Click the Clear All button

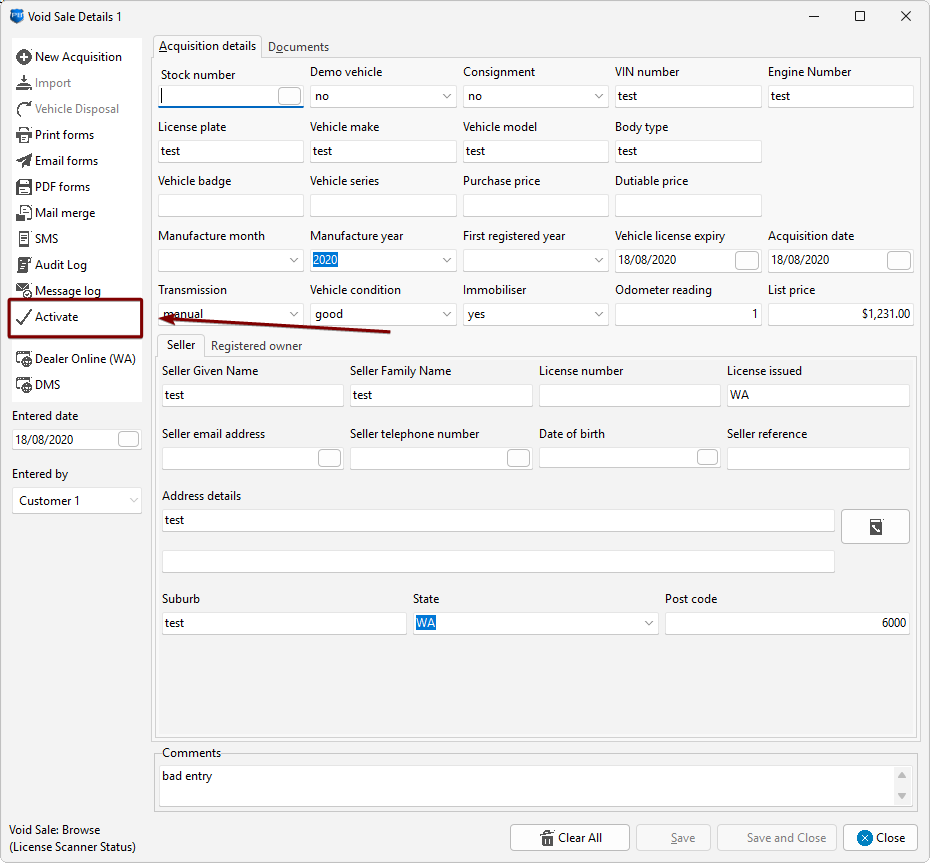coord(570,838)
